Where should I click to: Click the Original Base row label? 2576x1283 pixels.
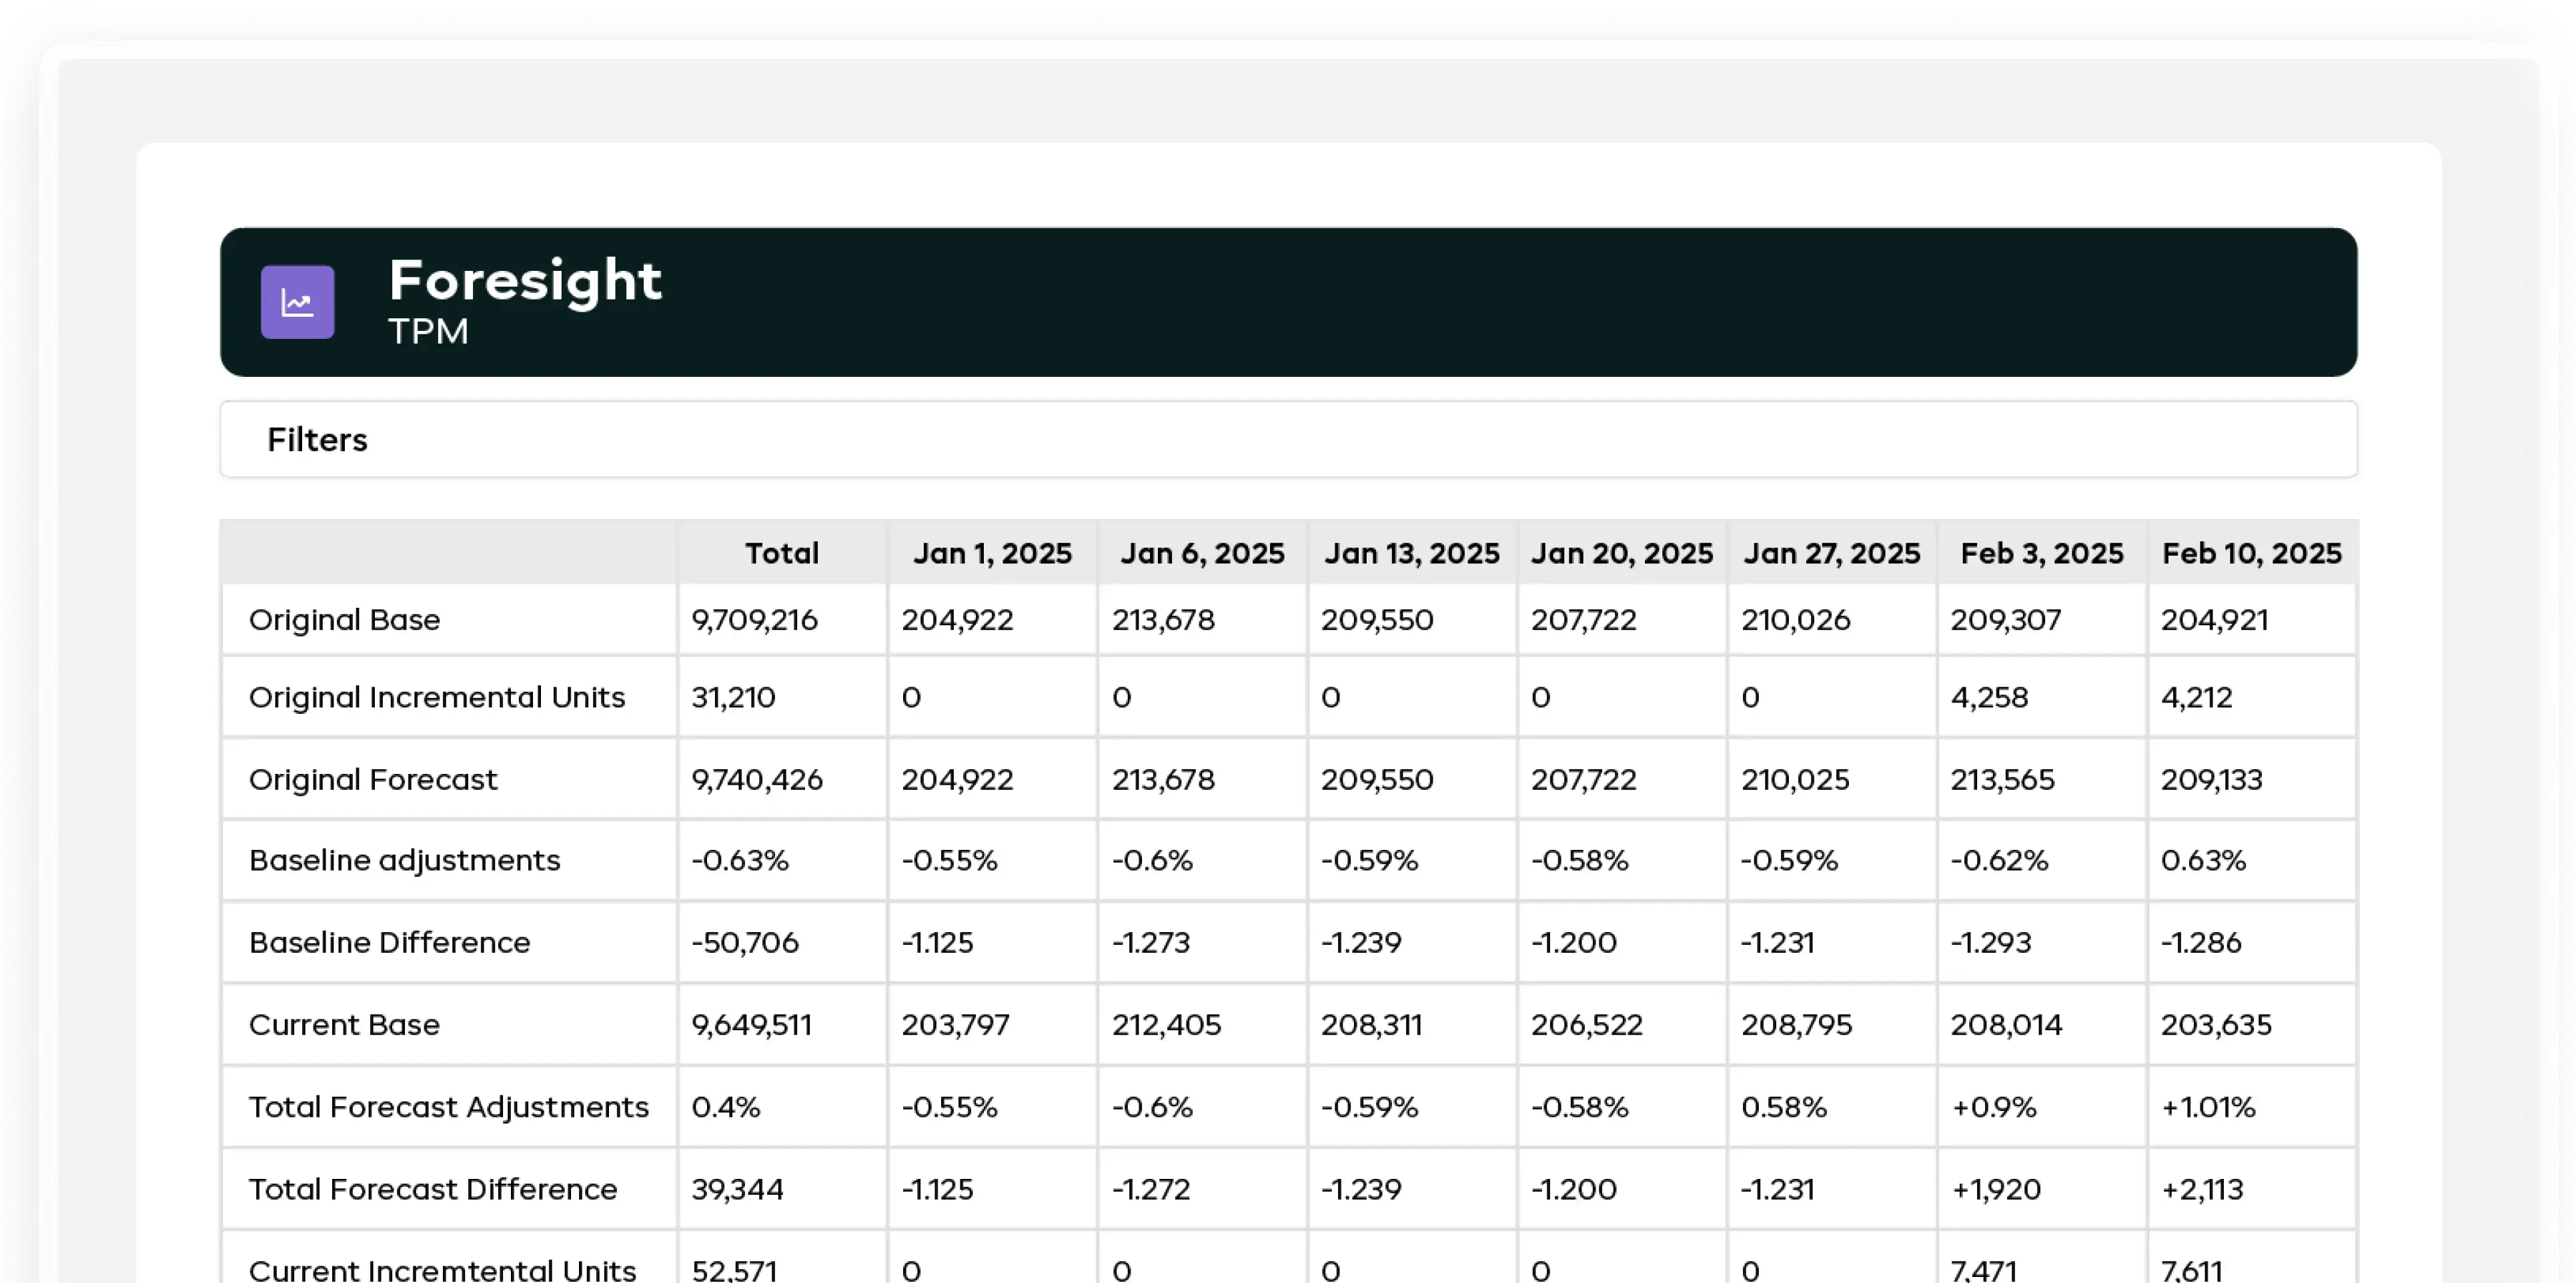click(x=344, y=620)
